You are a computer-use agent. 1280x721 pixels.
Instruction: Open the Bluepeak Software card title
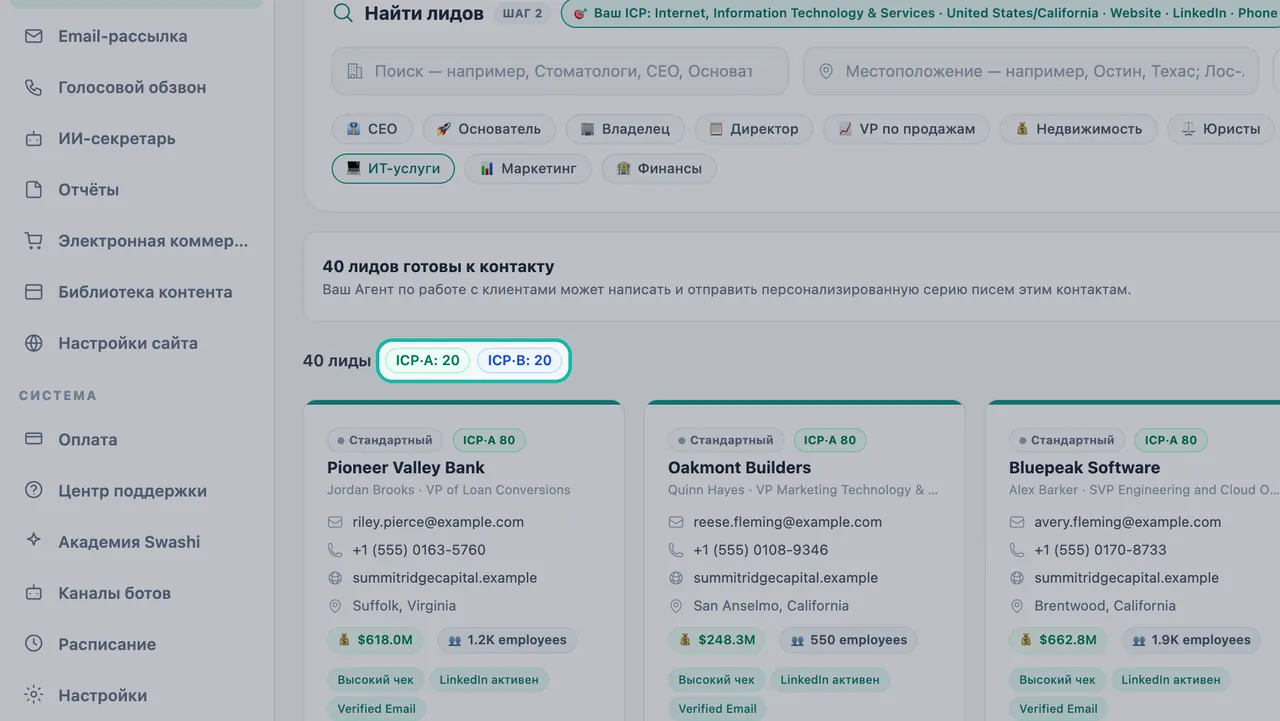pyautogui.click(x=1084, y=467)
